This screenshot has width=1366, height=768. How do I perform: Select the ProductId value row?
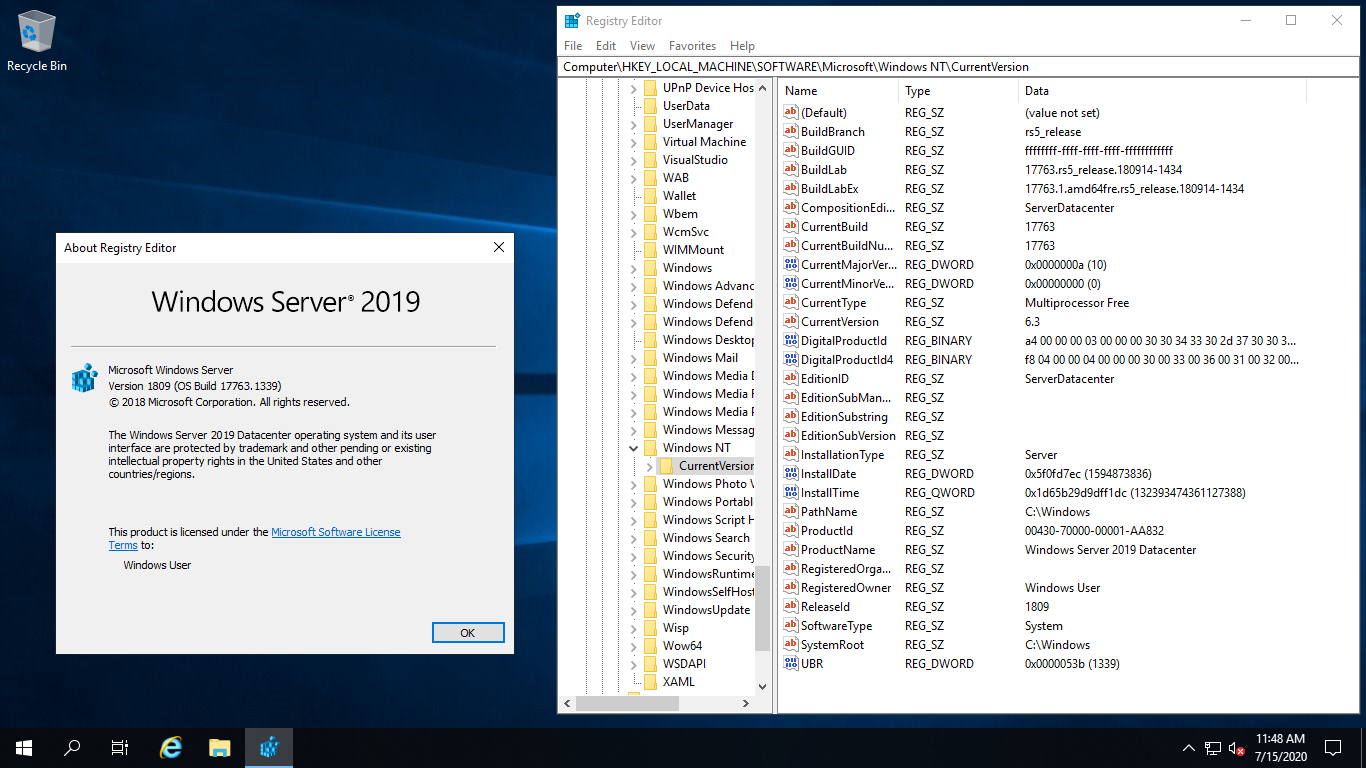click(1043, 531)
